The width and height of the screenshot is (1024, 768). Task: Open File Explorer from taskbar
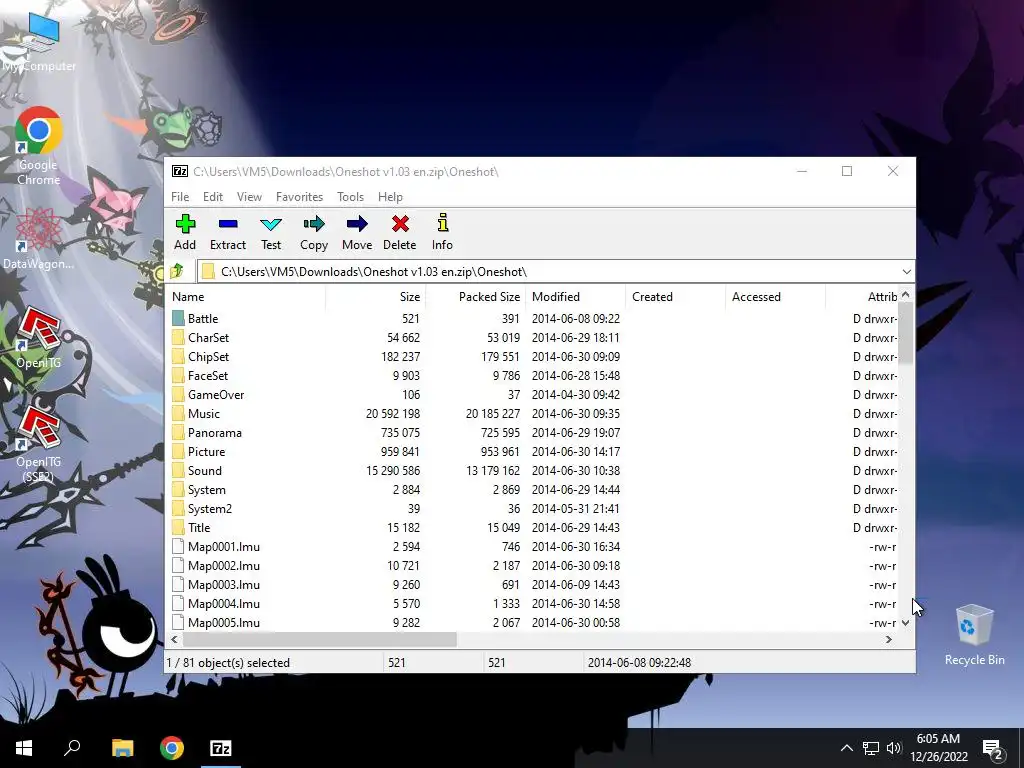(122, 748)
